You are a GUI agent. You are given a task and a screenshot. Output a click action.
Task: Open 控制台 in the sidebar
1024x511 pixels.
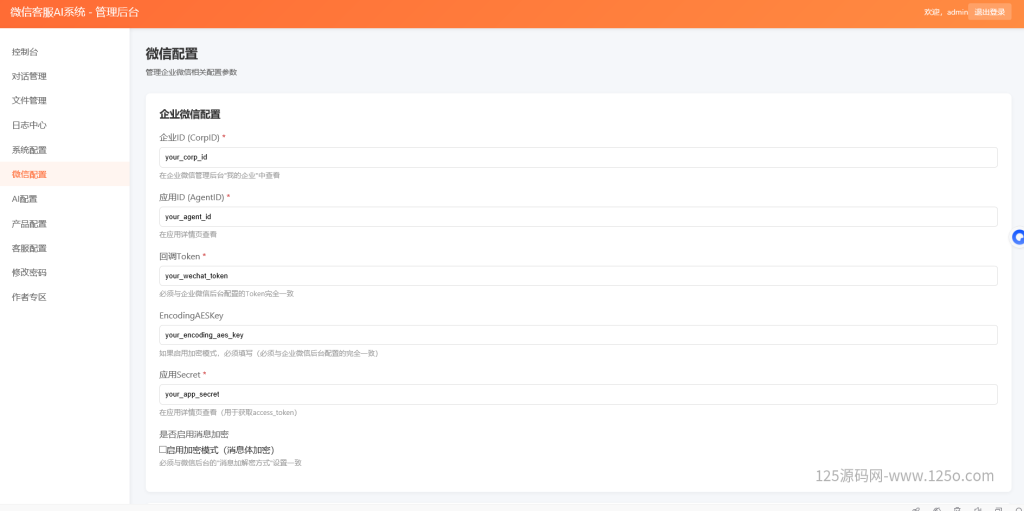point(25,52)
